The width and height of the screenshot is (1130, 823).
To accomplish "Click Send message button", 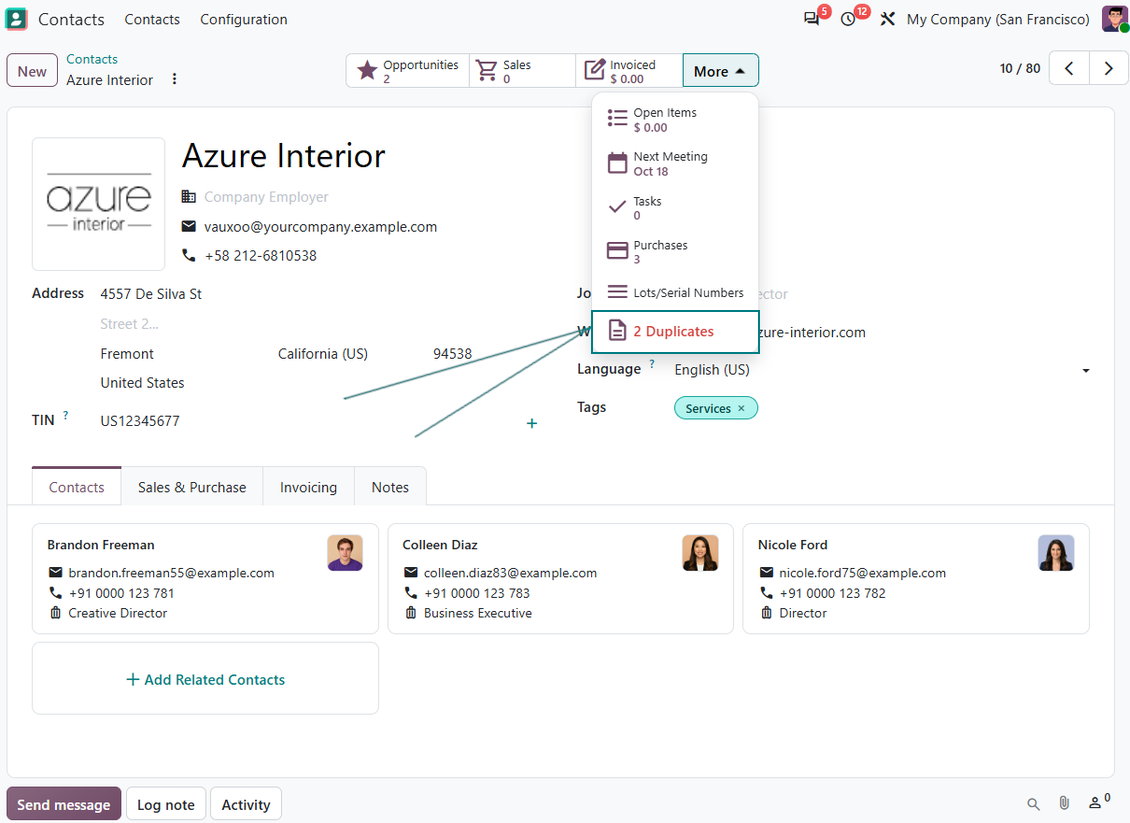I will pyautogui.click(x=63, y=804).
